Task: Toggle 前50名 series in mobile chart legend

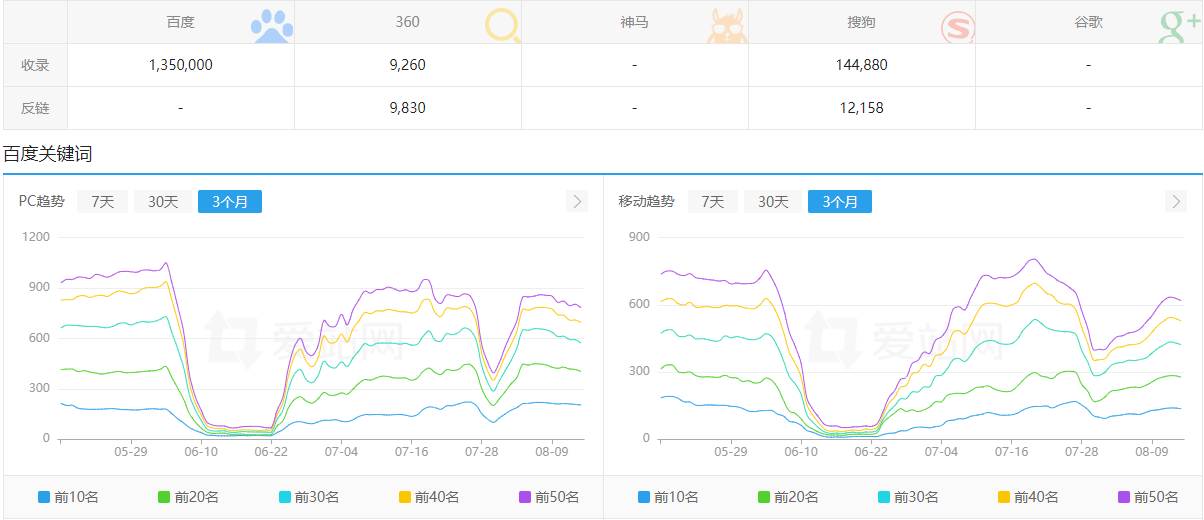Action: coord(1149,497)
